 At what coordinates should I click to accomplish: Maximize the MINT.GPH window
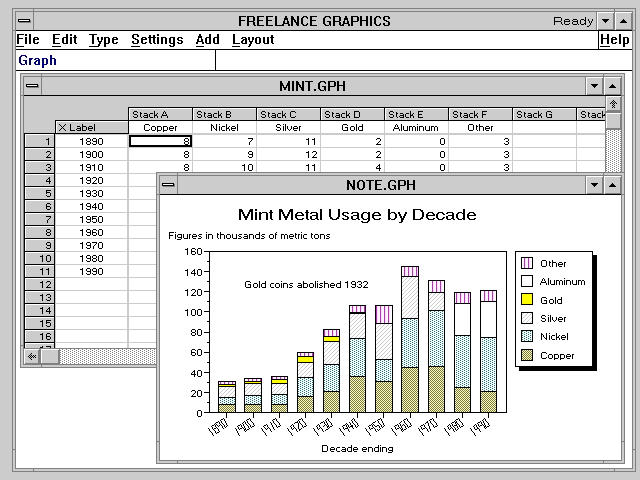(x=612, y=86)
